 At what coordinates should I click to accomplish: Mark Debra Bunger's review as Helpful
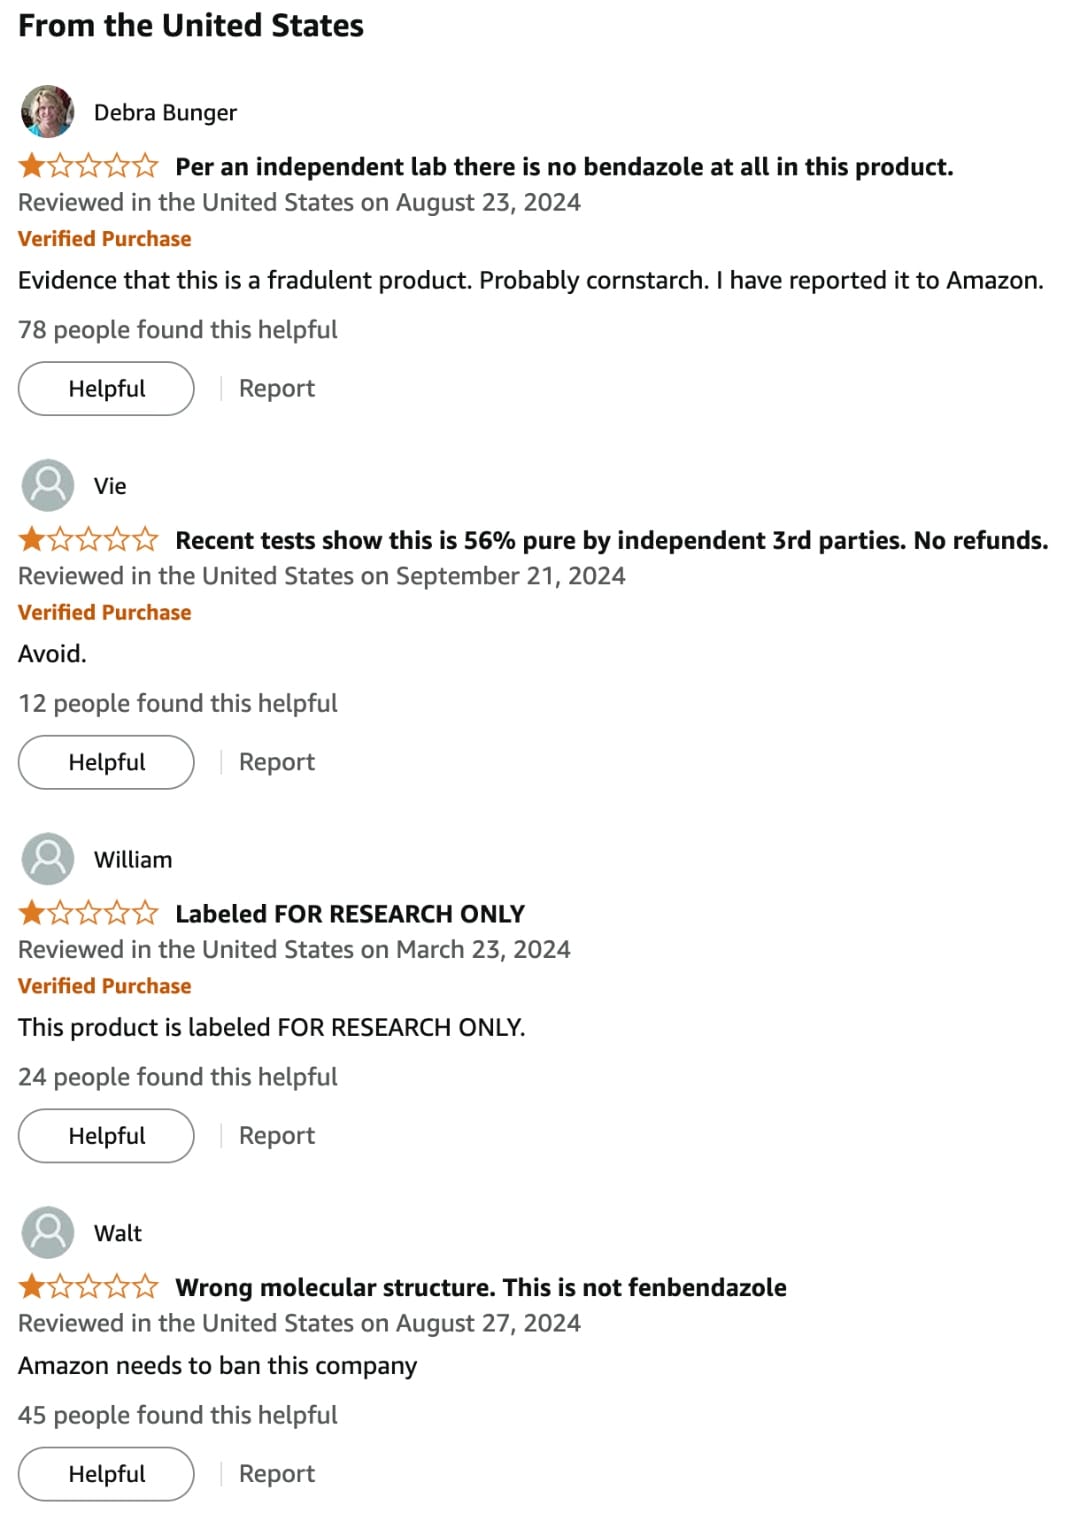(105, 388)
